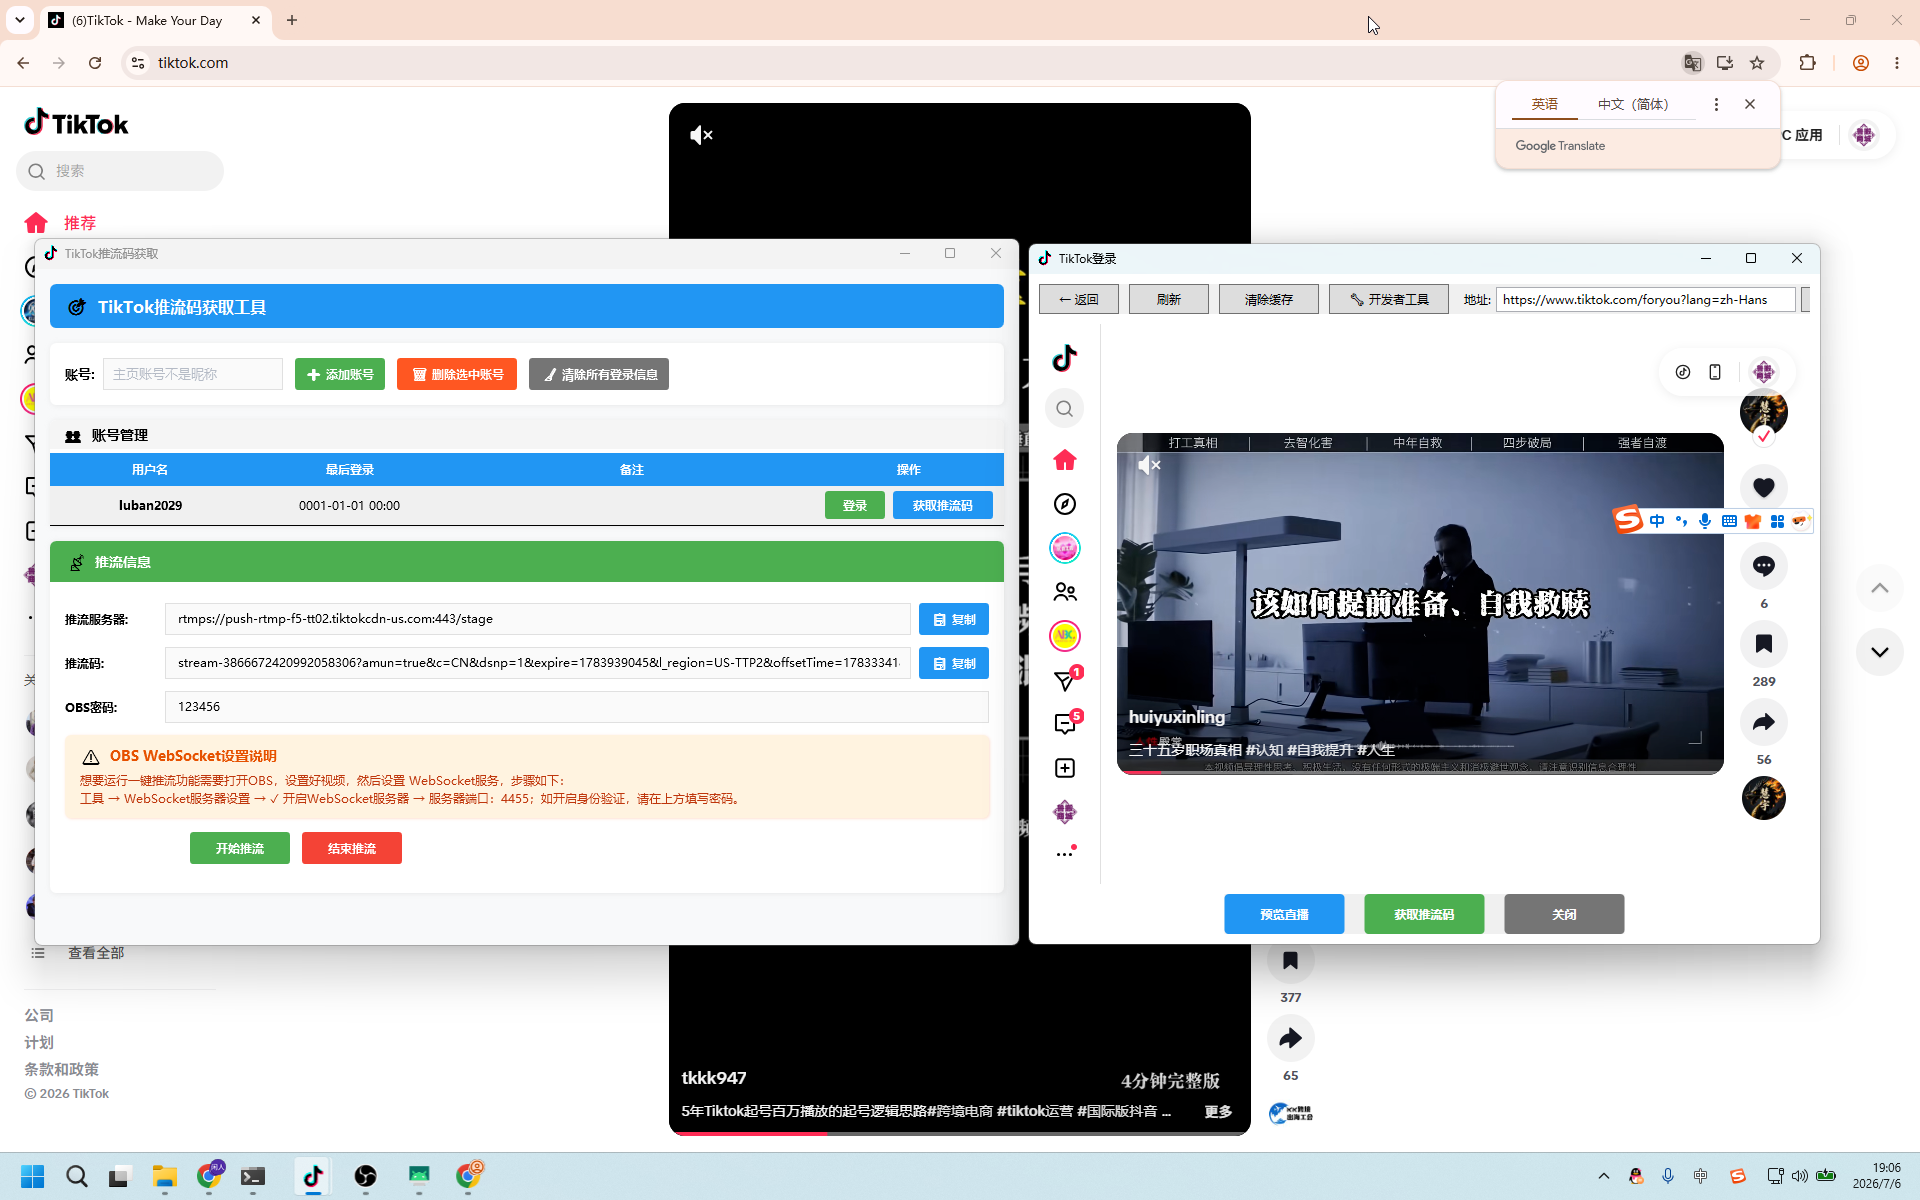The width and height of the screenshot is (1920, 1200).
Task: Click the 结束推流 button
Action: click(352, 848)
